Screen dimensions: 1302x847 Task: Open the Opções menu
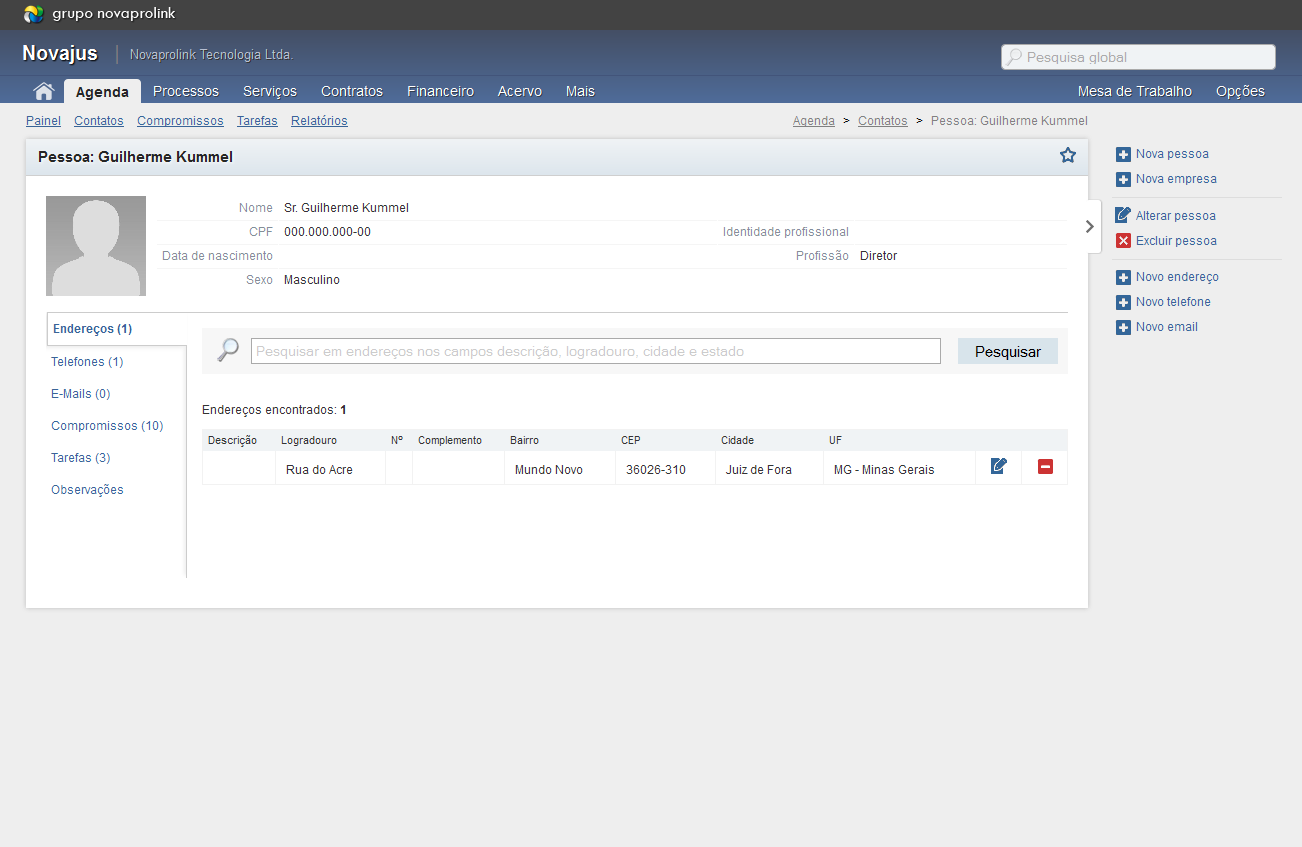[x=1240, y=91]
